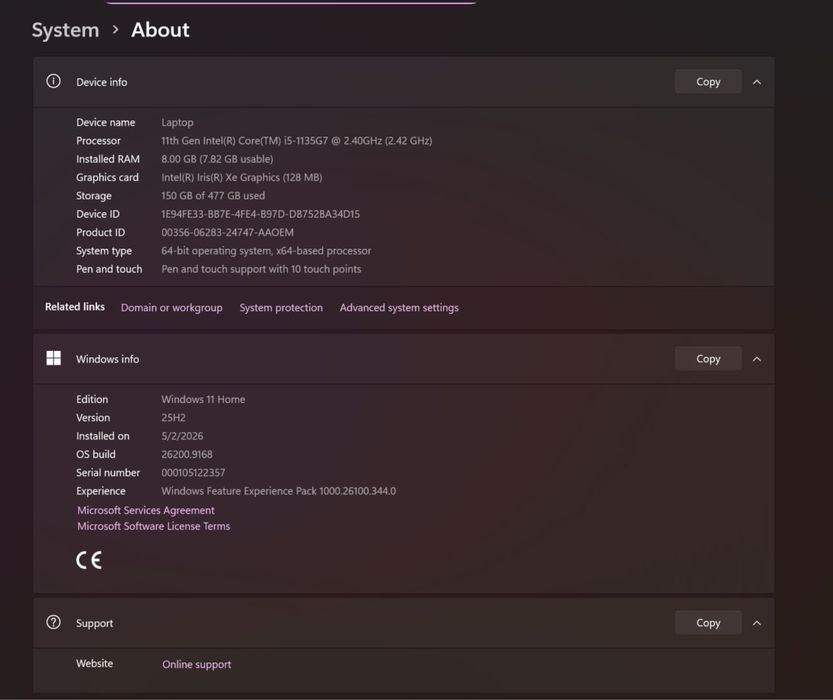
Task: Click the Device info circle icon
Action: tap(53, 81)
